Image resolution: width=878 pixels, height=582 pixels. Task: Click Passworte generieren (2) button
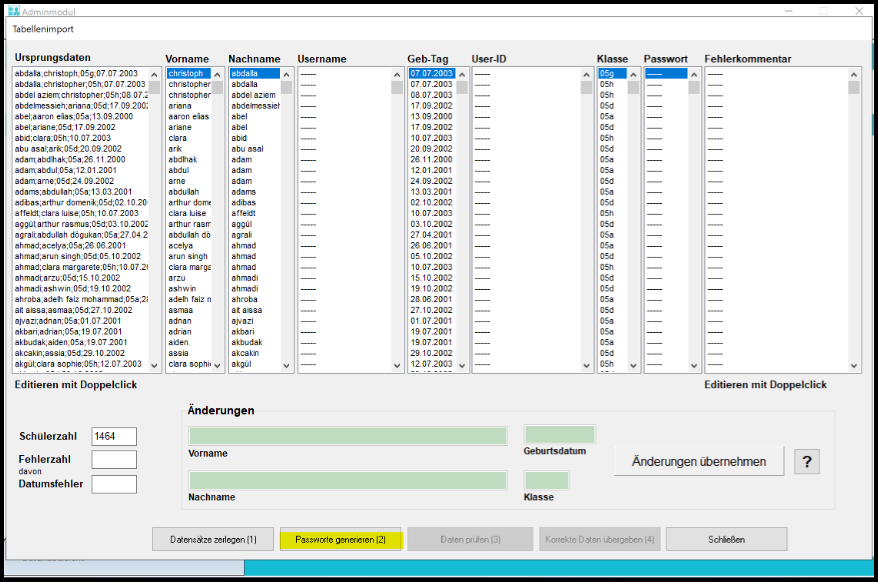(340, 539)
